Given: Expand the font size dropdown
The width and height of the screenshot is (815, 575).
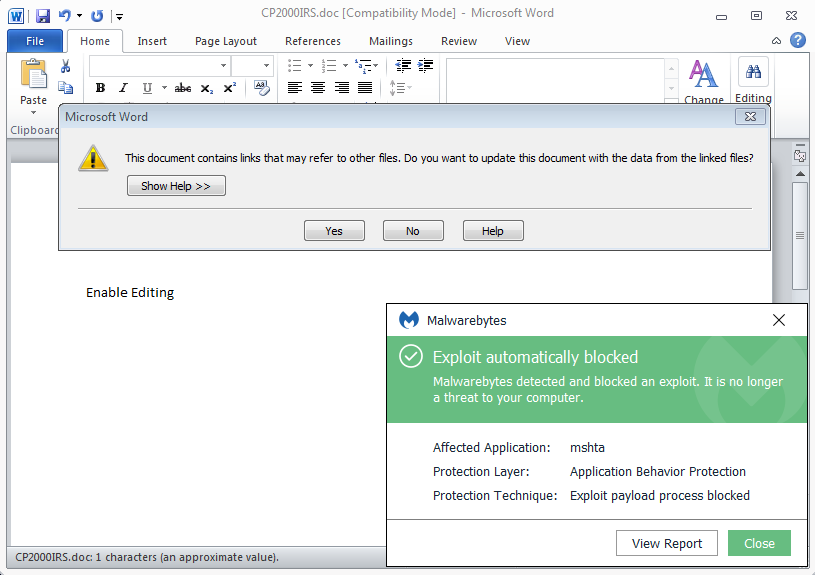Looking at the screenshot, I should (x=266, y=66).
